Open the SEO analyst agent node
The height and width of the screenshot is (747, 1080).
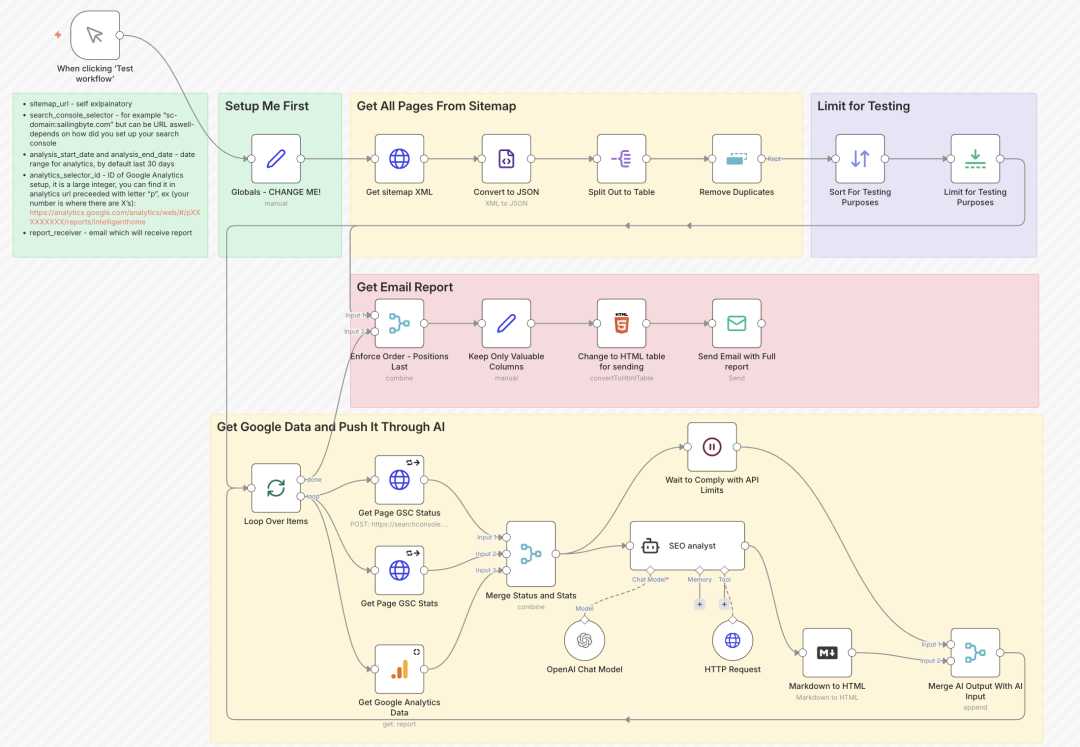[687, 546]
